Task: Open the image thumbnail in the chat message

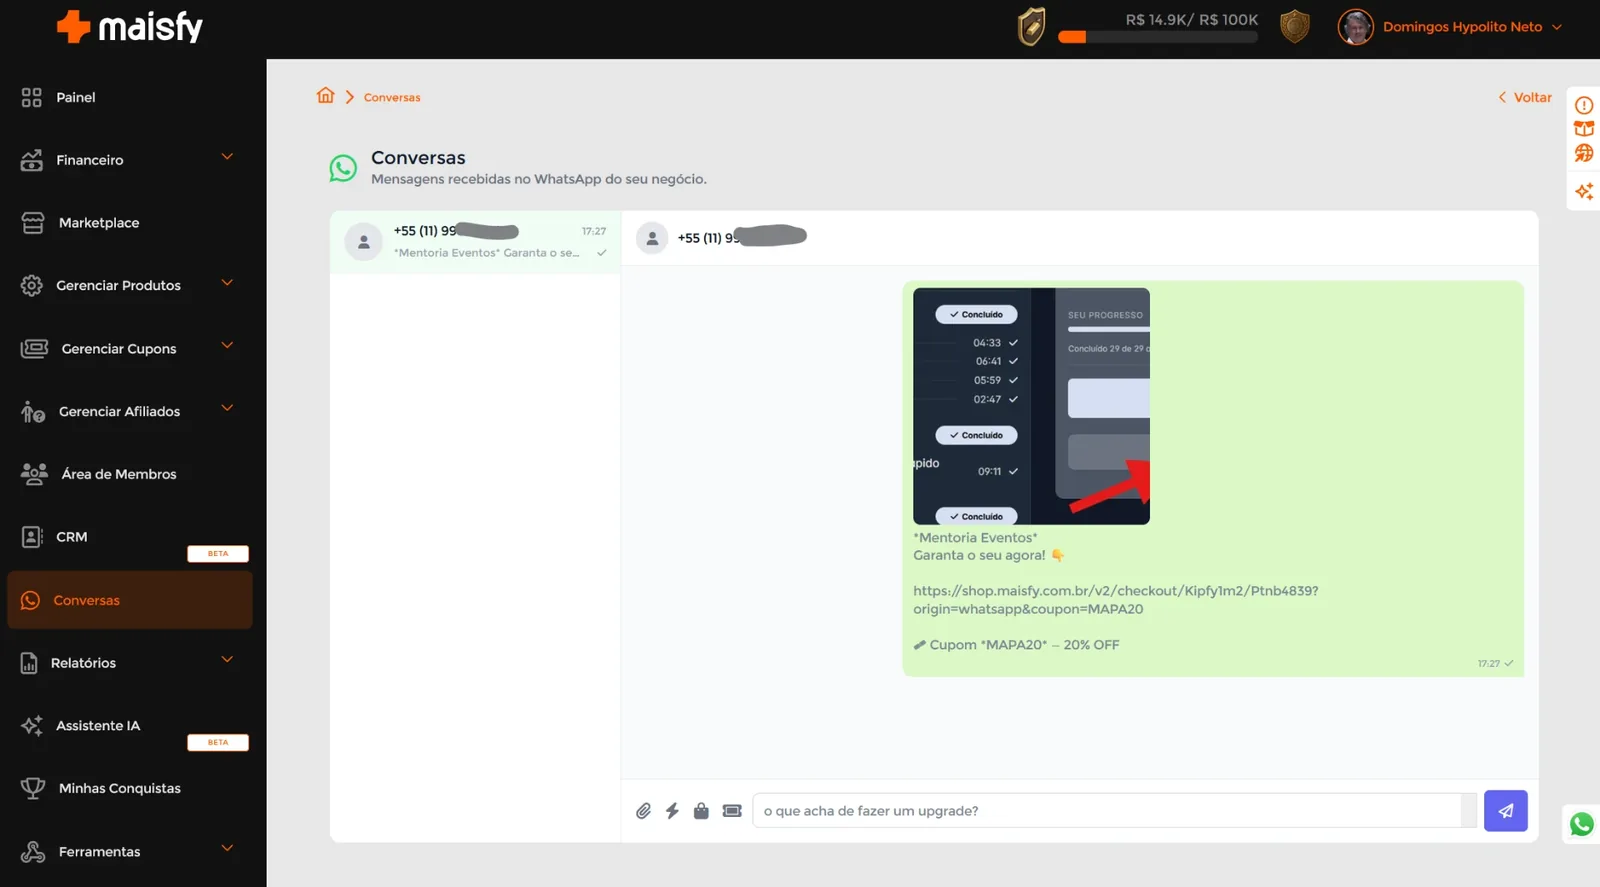Action: tap(1031, 406)
